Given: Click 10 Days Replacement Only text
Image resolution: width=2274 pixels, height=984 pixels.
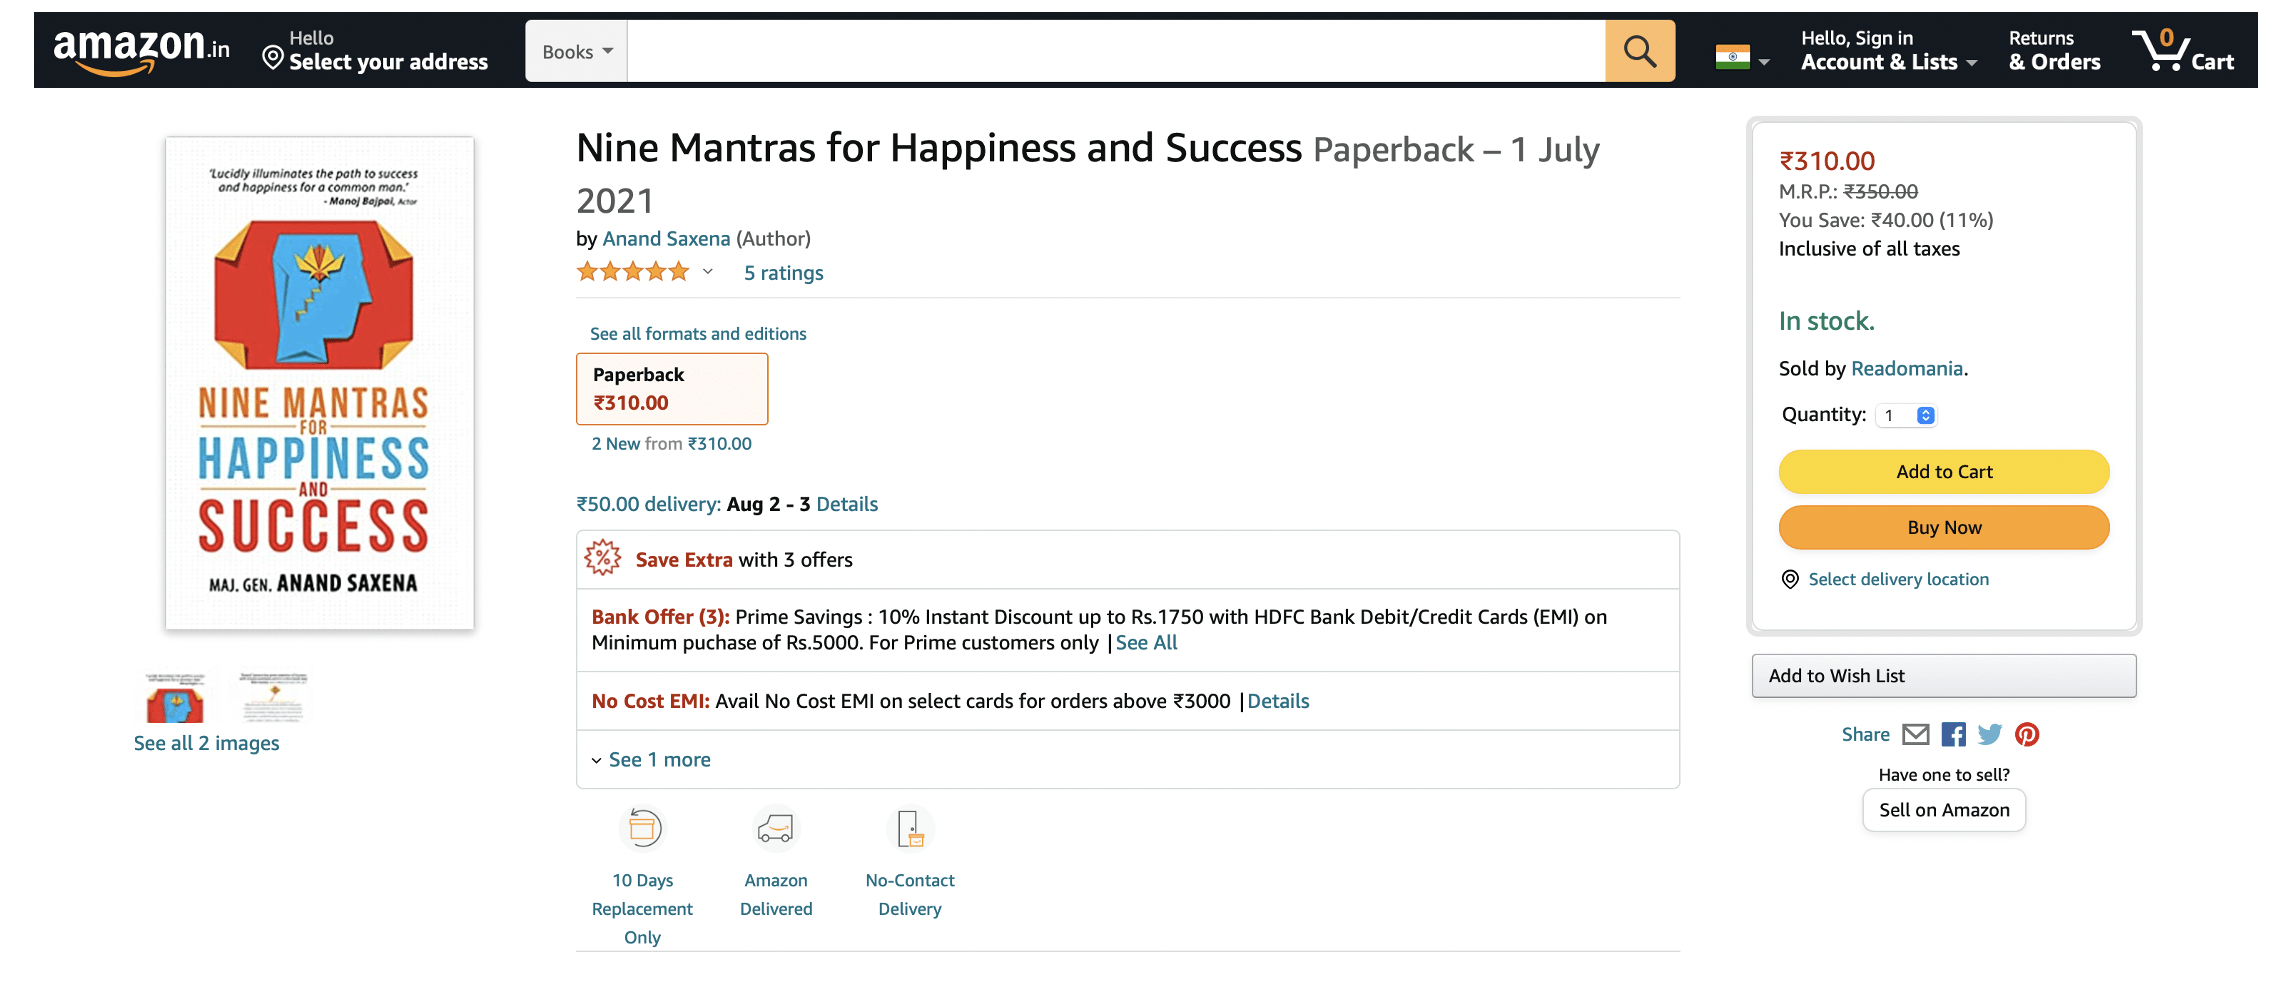Looking at the screenshot, I should (x=642, y=909).
